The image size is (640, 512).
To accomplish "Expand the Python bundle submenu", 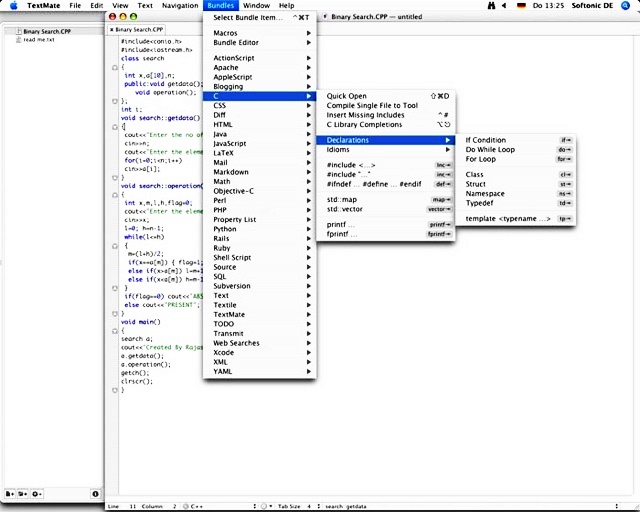I will (260, 229).
